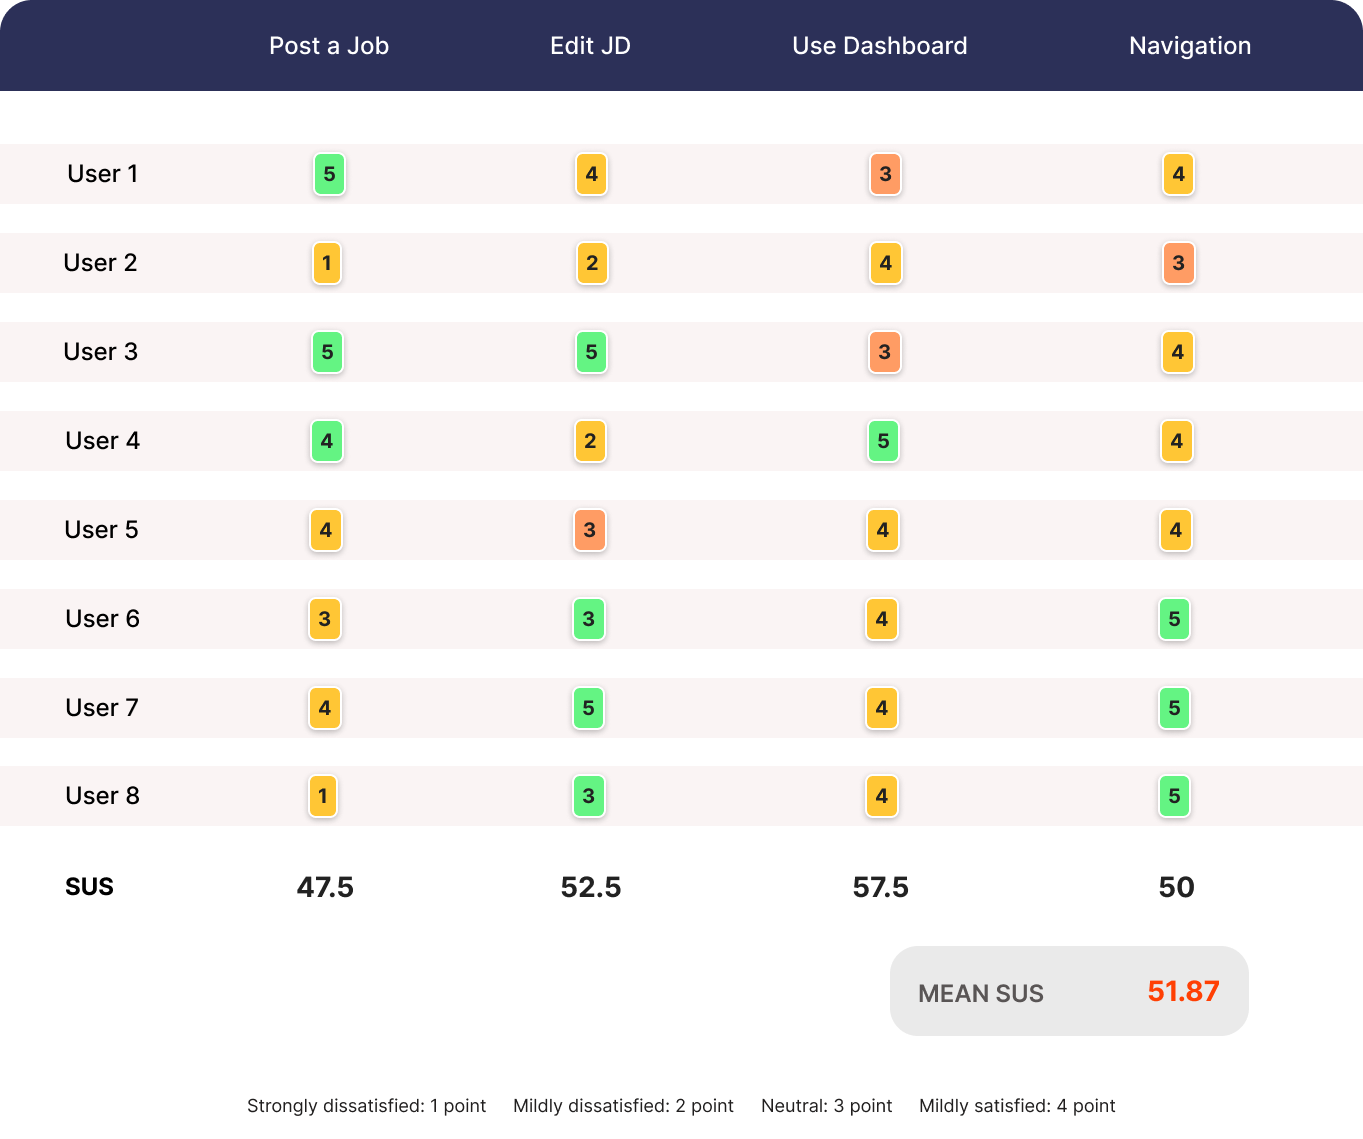The width and height of the screenshot is (1363, 1139).
Task: Click User 8's Post a Job score 1
Action: 323,796
